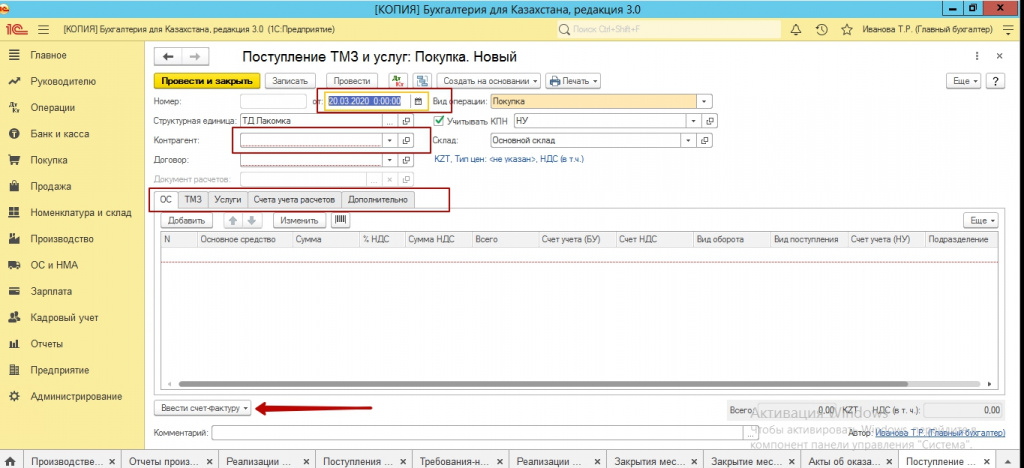Expand Контрагент dropdown arrow
The width and height of the screenshot is (1024, 468).
pyautogui.click(x=390, y=140)
